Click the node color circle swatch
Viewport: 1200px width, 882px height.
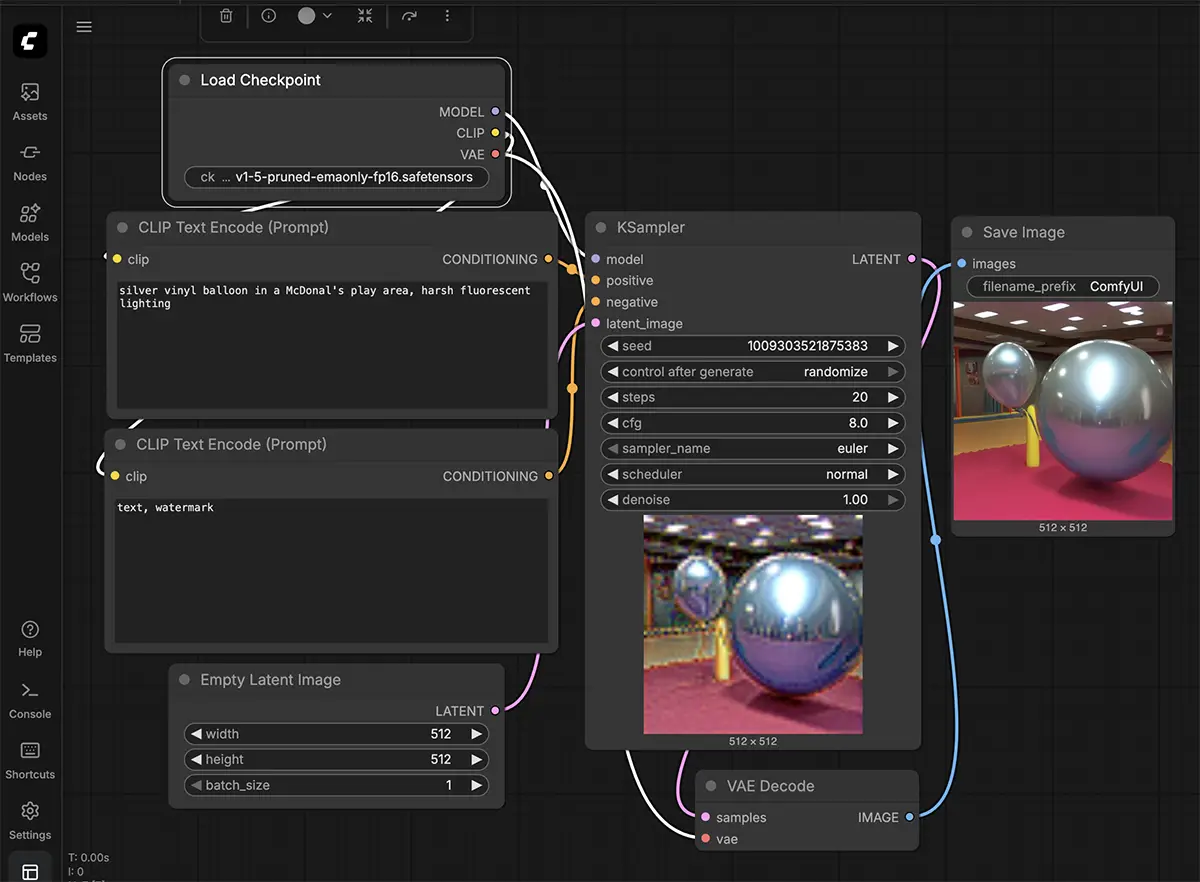point(307,16)
